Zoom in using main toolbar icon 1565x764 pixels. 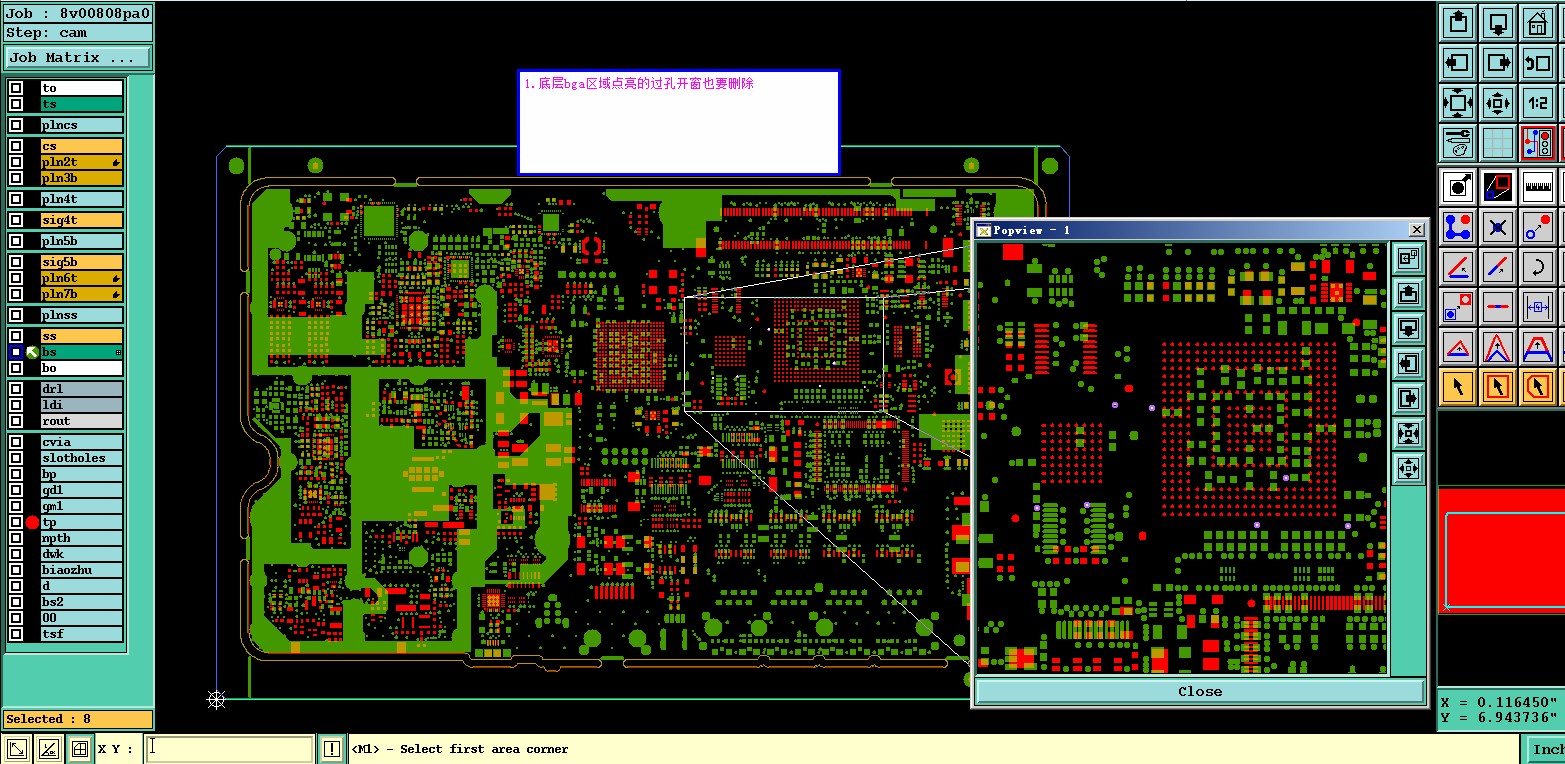[1458, 103]
